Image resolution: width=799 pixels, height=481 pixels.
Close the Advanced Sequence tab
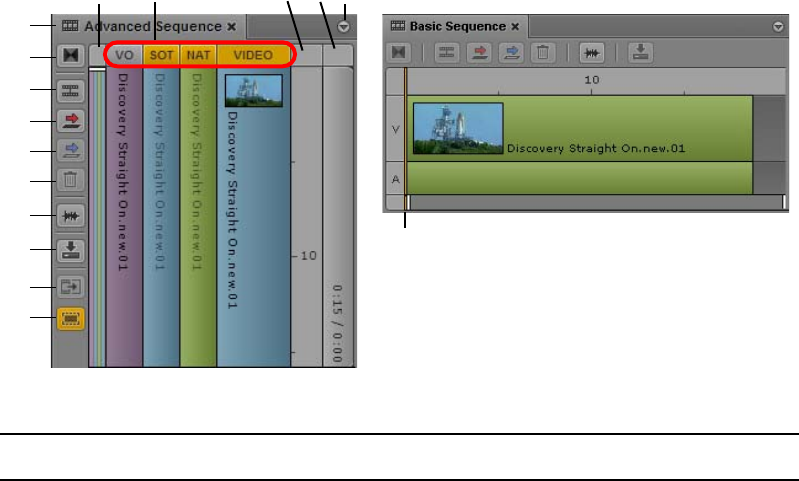(x=232, y=26)
